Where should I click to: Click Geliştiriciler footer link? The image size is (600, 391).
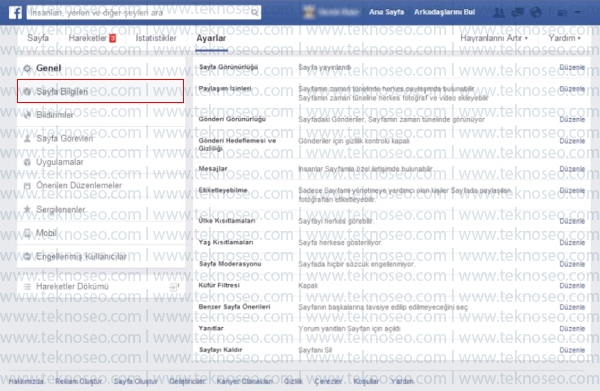pyautogui.click(x=187, y=381)
